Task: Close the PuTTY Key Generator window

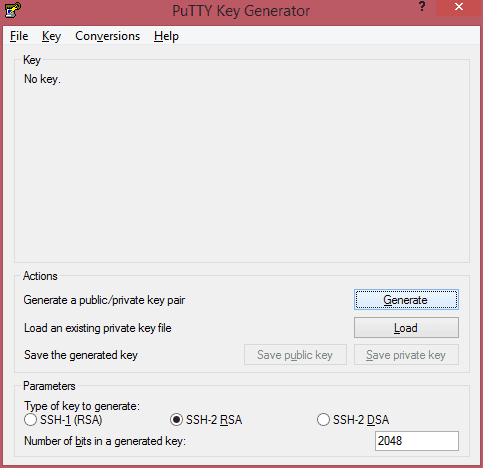Action: [459, 7]
